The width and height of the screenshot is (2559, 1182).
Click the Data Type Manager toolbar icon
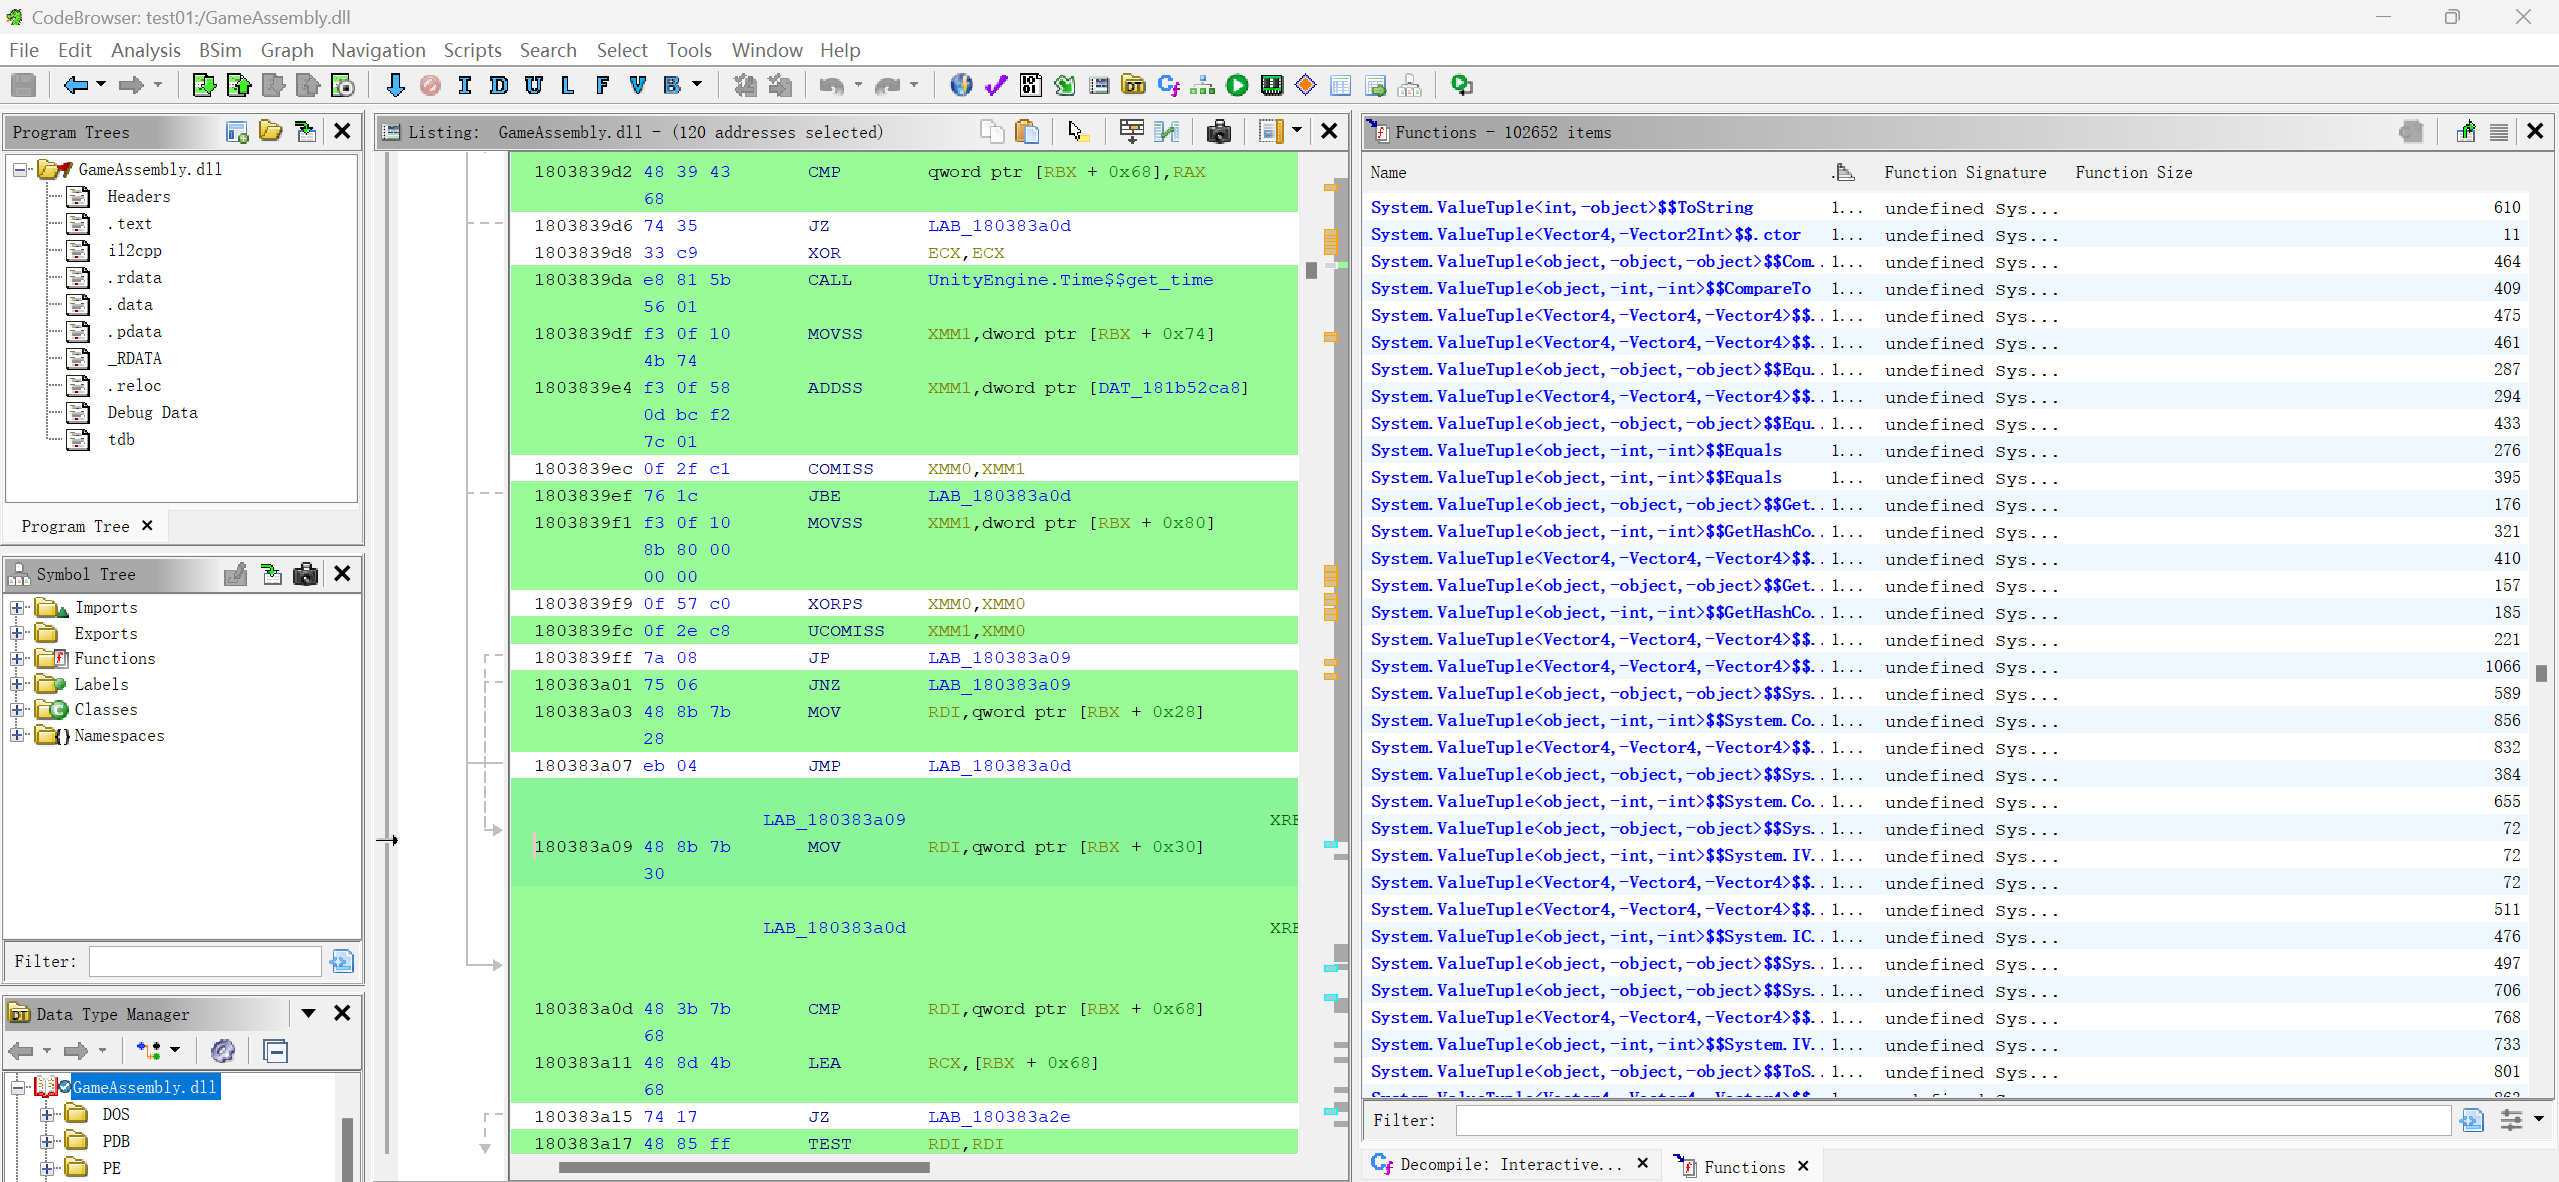click(x=1133, y=86)
